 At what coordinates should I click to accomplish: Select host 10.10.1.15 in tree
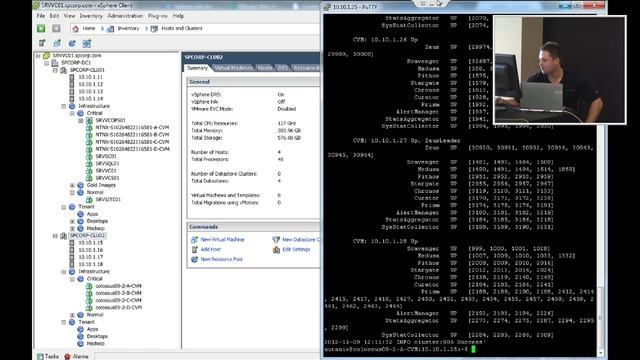90,243
